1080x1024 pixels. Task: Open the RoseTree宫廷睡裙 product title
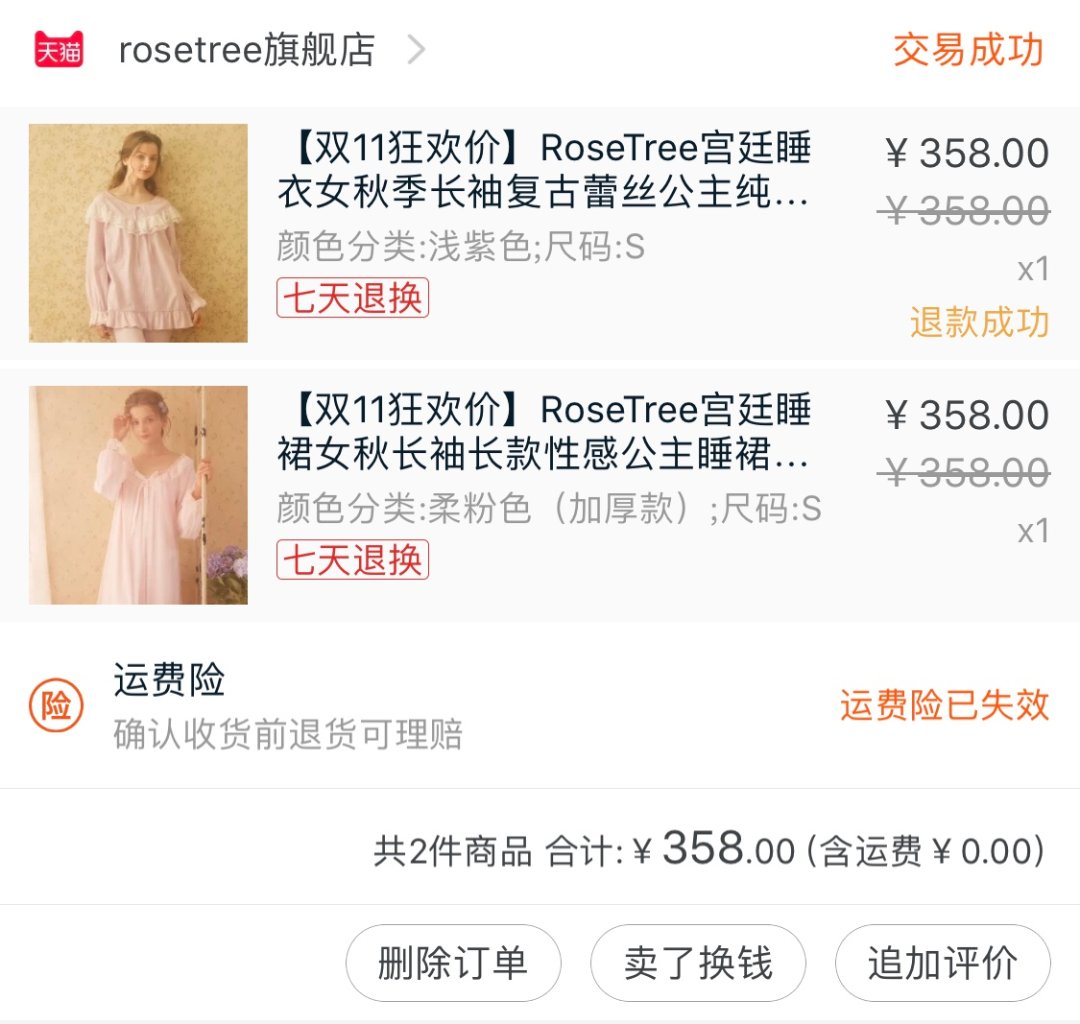[x=544, y=432]
